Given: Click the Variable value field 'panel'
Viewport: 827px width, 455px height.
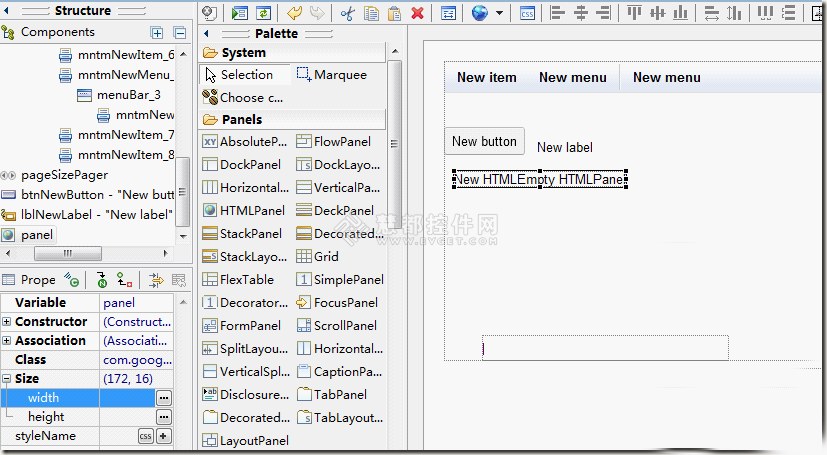Looking at the screenshot, I should click(x=136, y=303).
